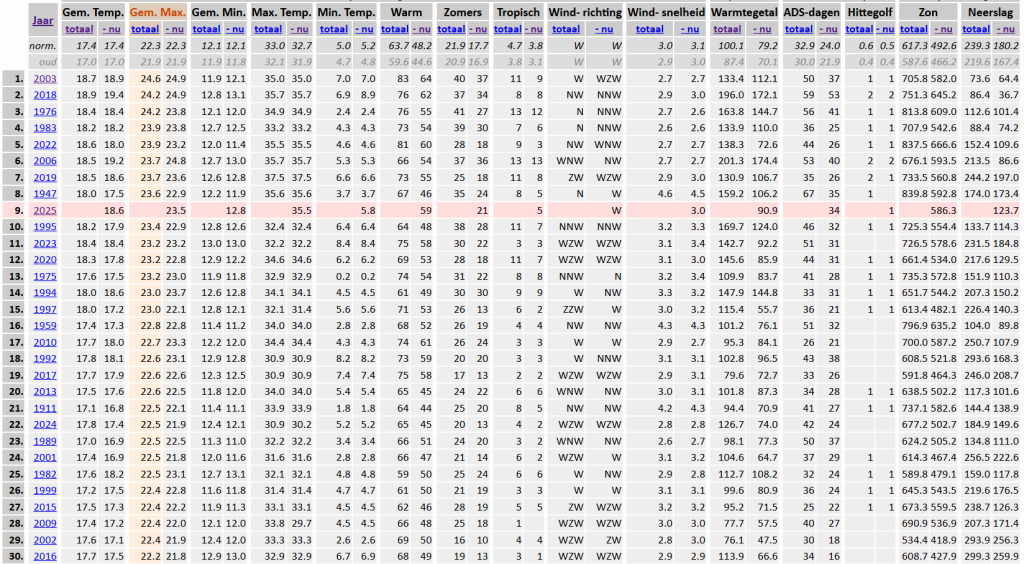Open the highlighted year 2025 link
The height and width of the screenshot is (564, 1024).
tap(45, 210)
